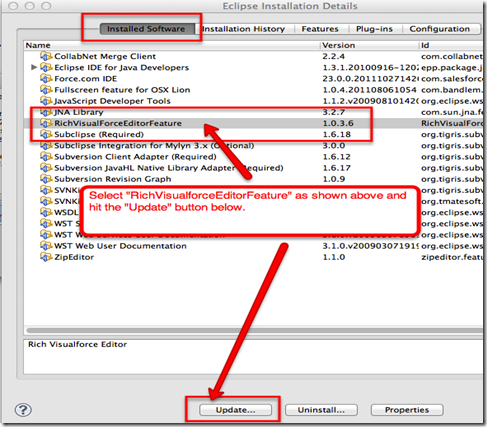Click the Uninstall... button

321,410
